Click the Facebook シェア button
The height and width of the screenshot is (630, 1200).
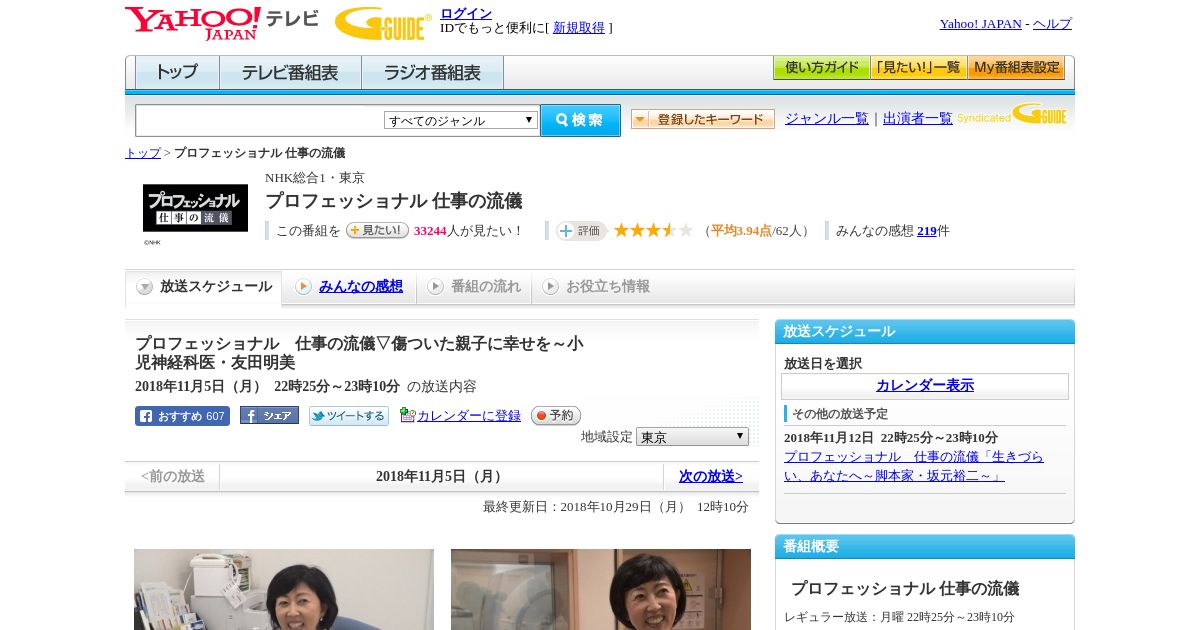pyautogui.click(x=269, y=415)
